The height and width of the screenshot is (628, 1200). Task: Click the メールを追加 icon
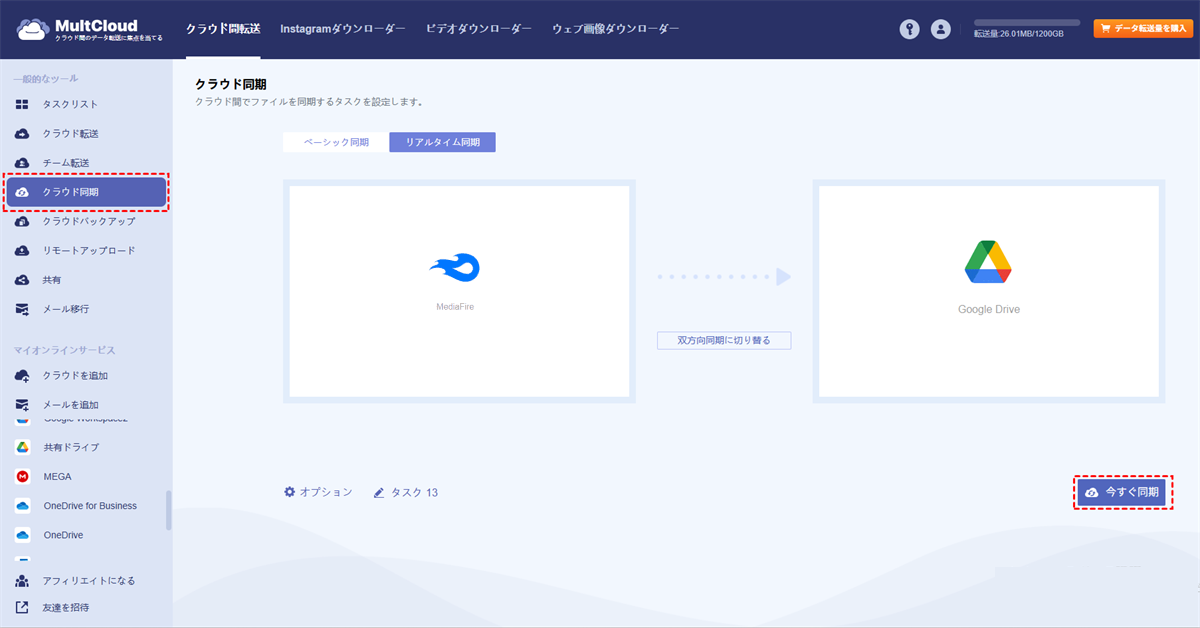[x=22, y=405]
